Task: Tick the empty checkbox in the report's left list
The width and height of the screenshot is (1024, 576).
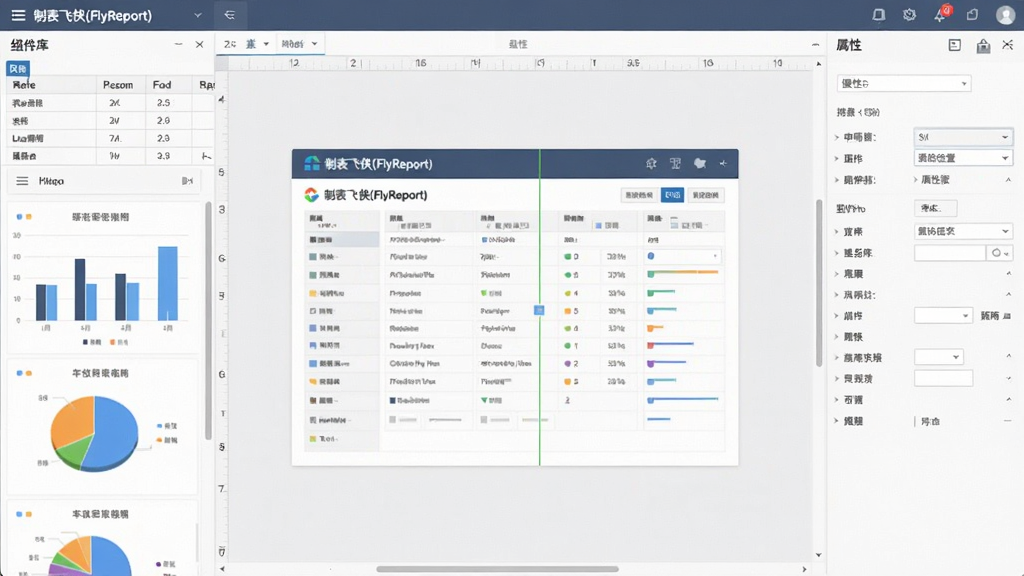Action: pyautogui.click(x=313, y=311)
